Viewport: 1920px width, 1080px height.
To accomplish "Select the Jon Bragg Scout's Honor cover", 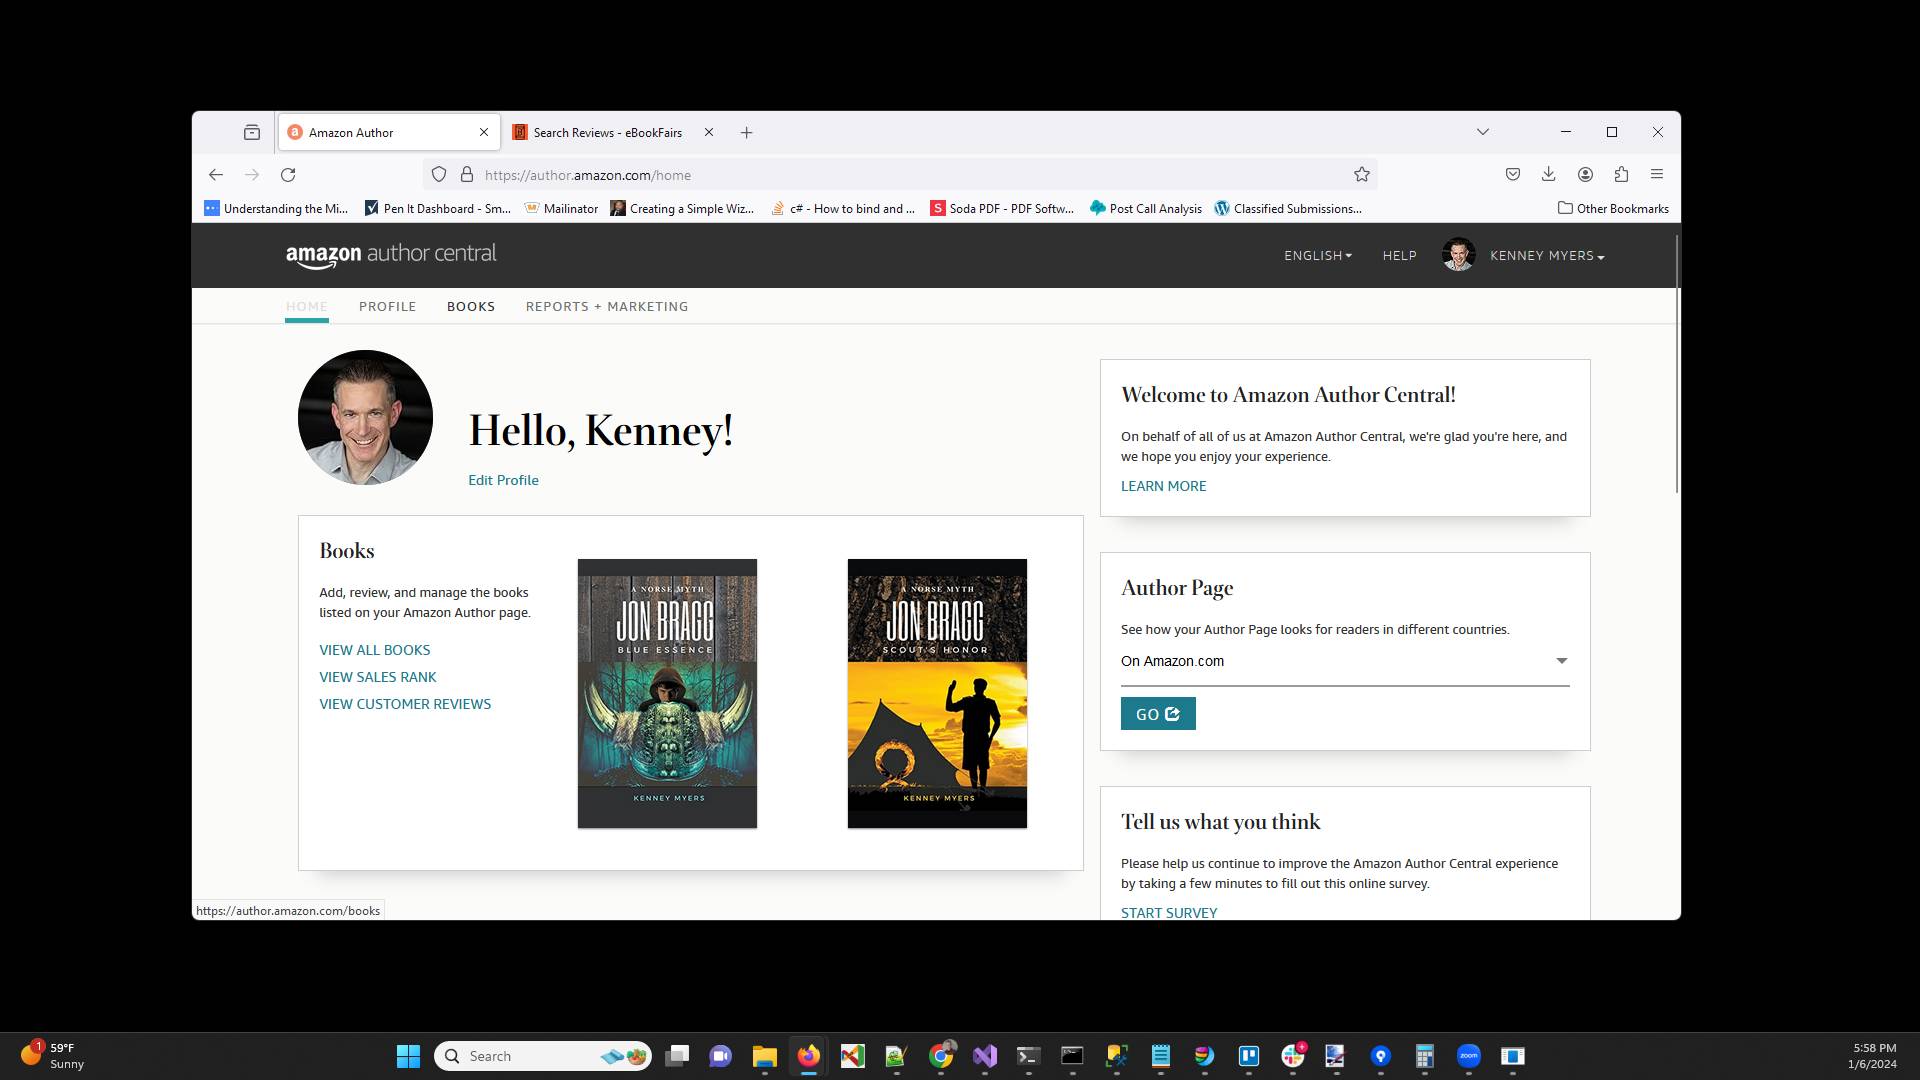I will click(x=937, y=693).
